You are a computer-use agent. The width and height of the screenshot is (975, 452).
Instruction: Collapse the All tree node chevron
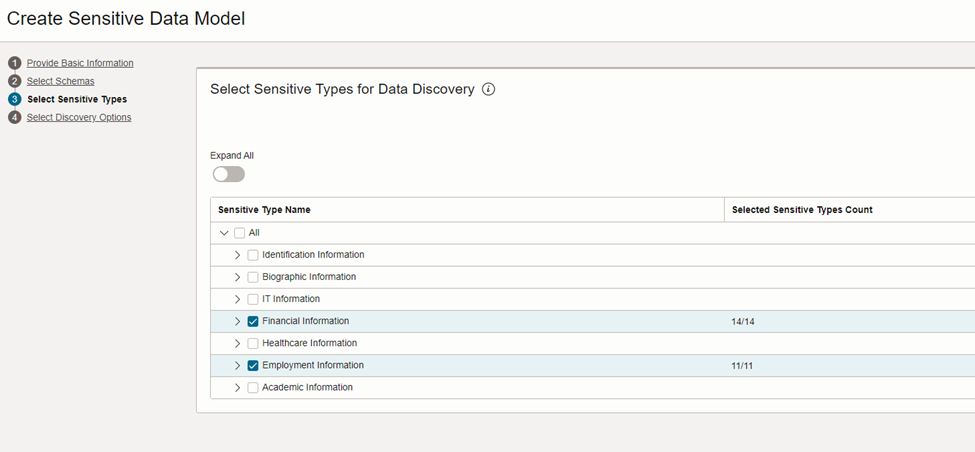(x=224, y=233)
